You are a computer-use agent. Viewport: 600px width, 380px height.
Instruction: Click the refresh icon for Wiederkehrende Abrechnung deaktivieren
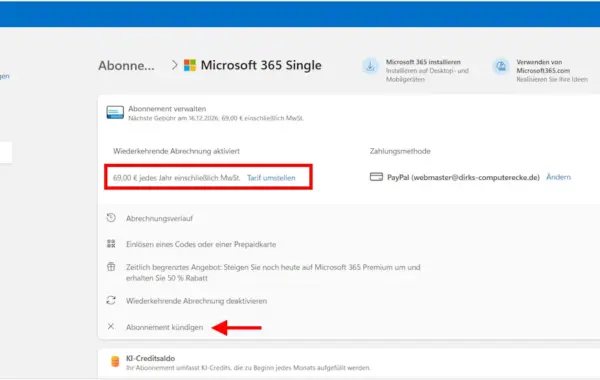[x=111, y=300]
